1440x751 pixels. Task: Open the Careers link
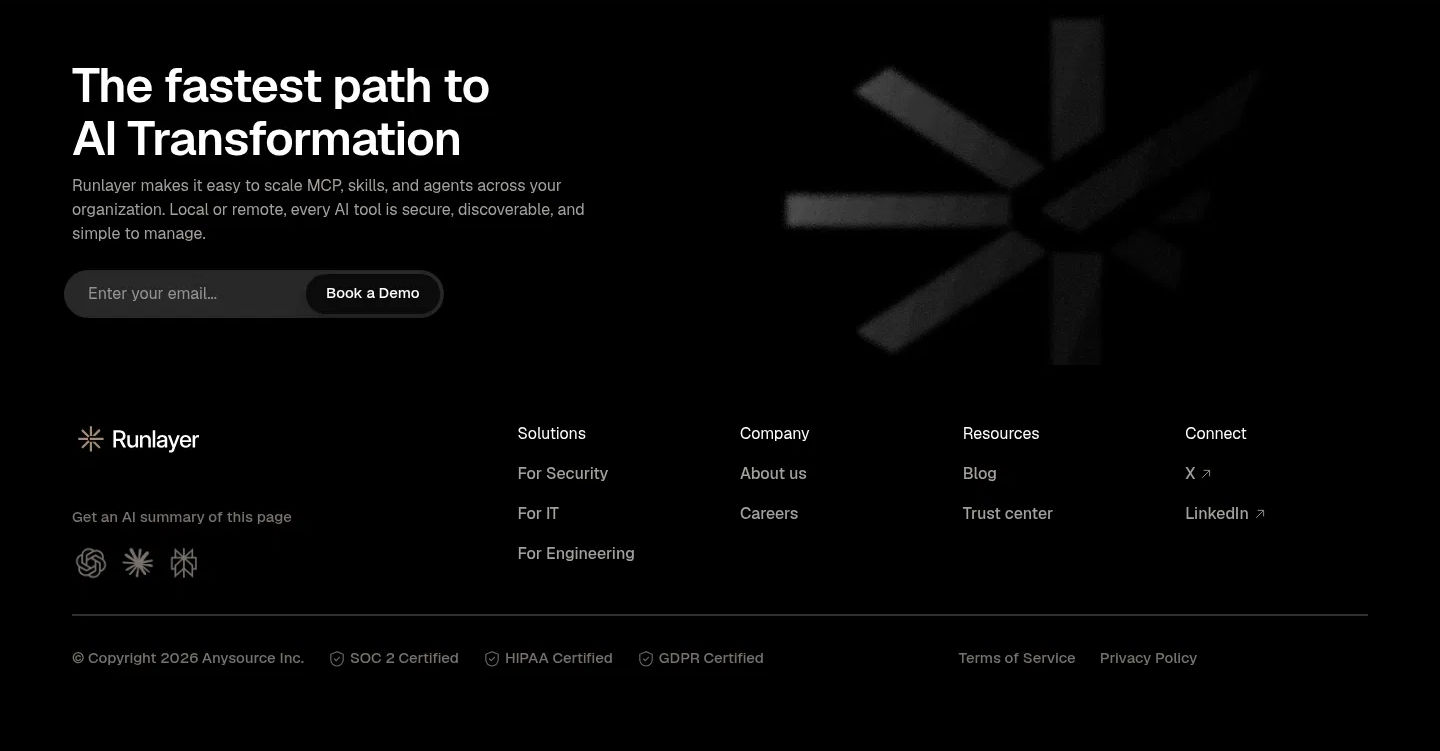[x=769, y=513]
